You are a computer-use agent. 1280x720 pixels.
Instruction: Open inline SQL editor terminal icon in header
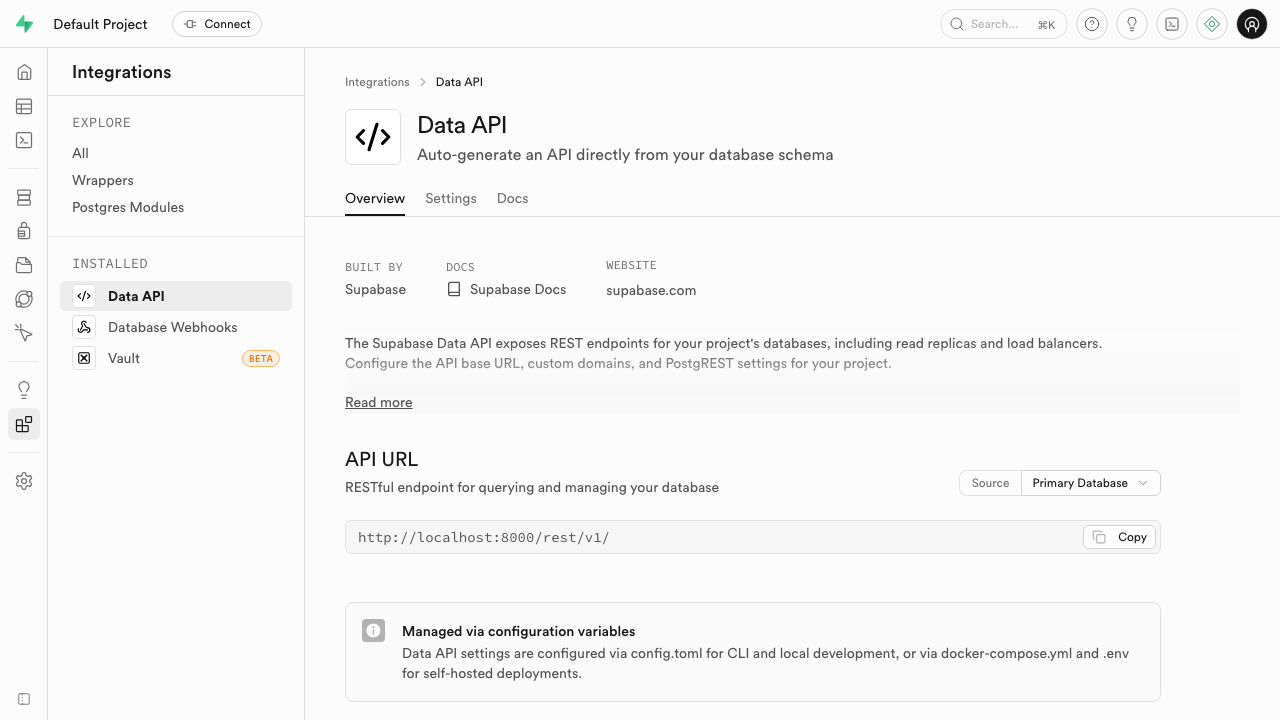(x=1172, y=24)
